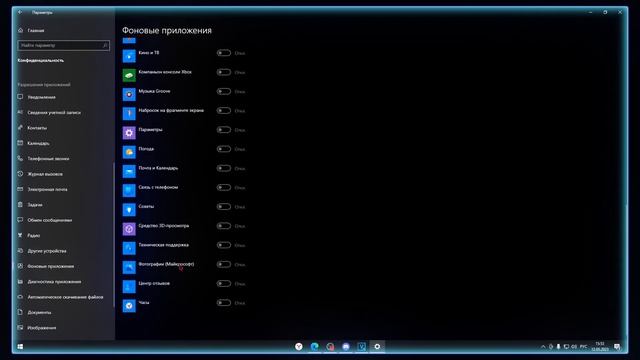Toggle Техническая поддержка background switch

pos(224,245)
